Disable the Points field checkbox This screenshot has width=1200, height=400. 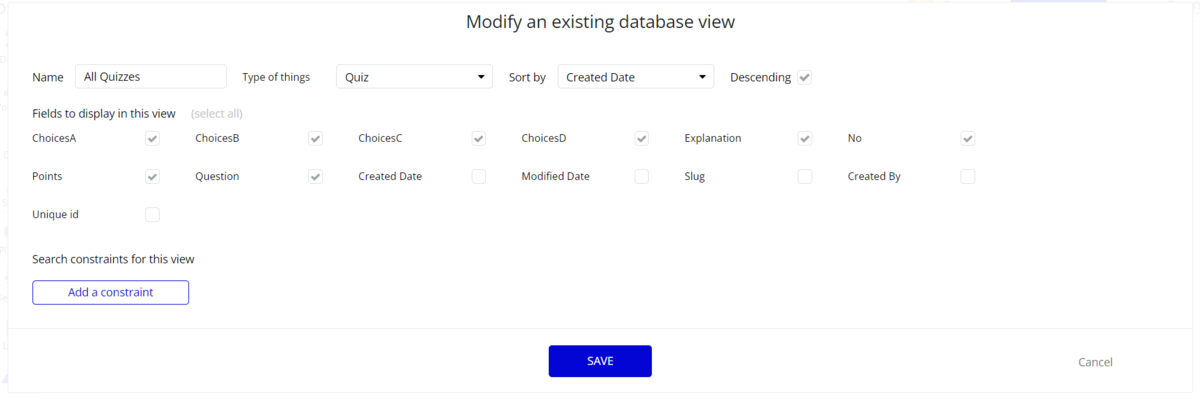152,177
